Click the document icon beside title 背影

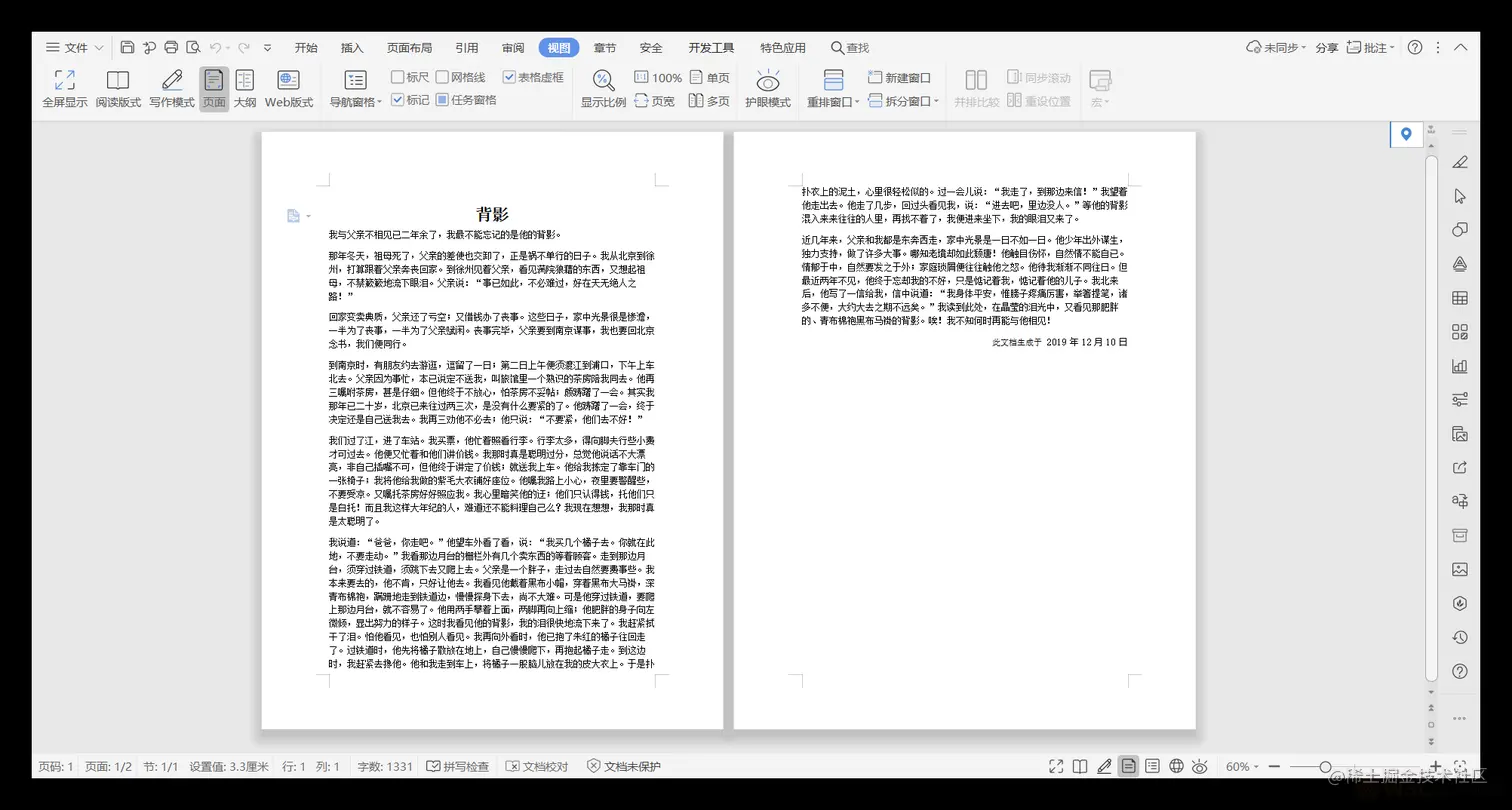tap(293, 215)
